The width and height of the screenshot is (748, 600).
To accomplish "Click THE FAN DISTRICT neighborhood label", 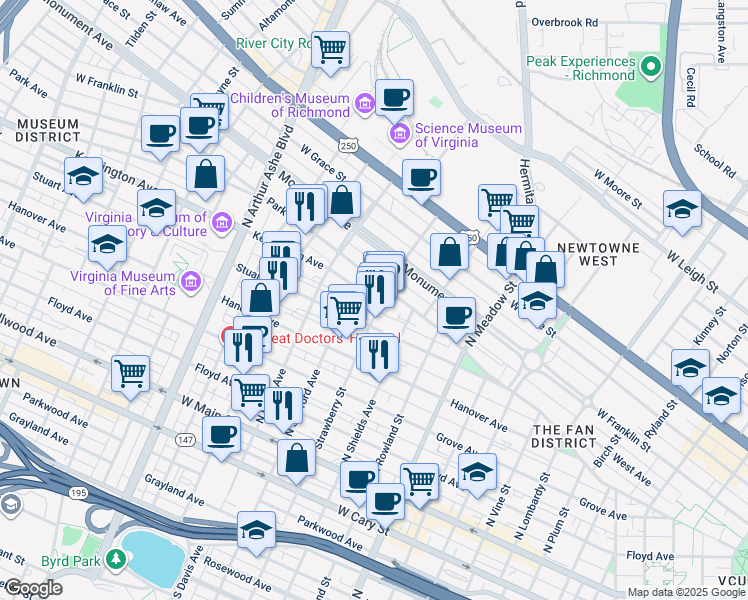I will click(x=563, y=436).
